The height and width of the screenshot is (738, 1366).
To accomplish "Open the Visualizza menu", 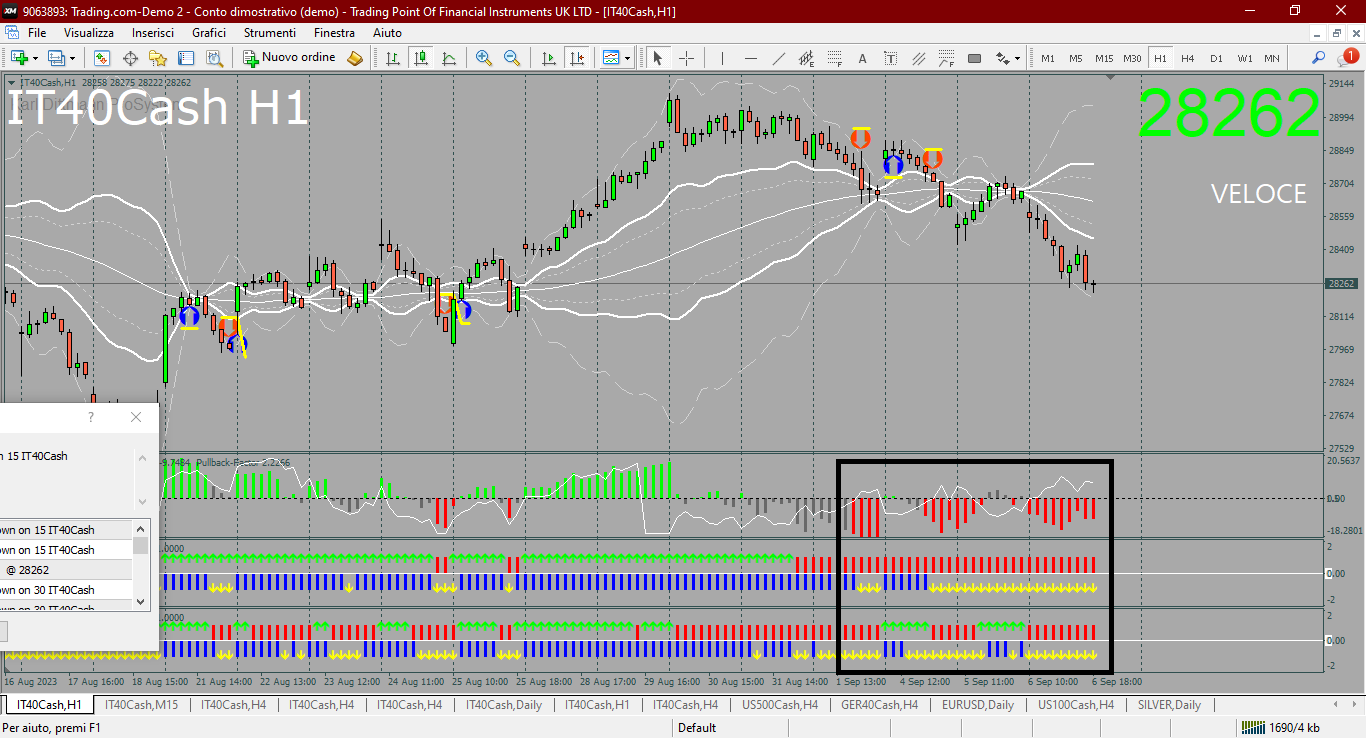I will pyautogui.click(x=89, y=33).
